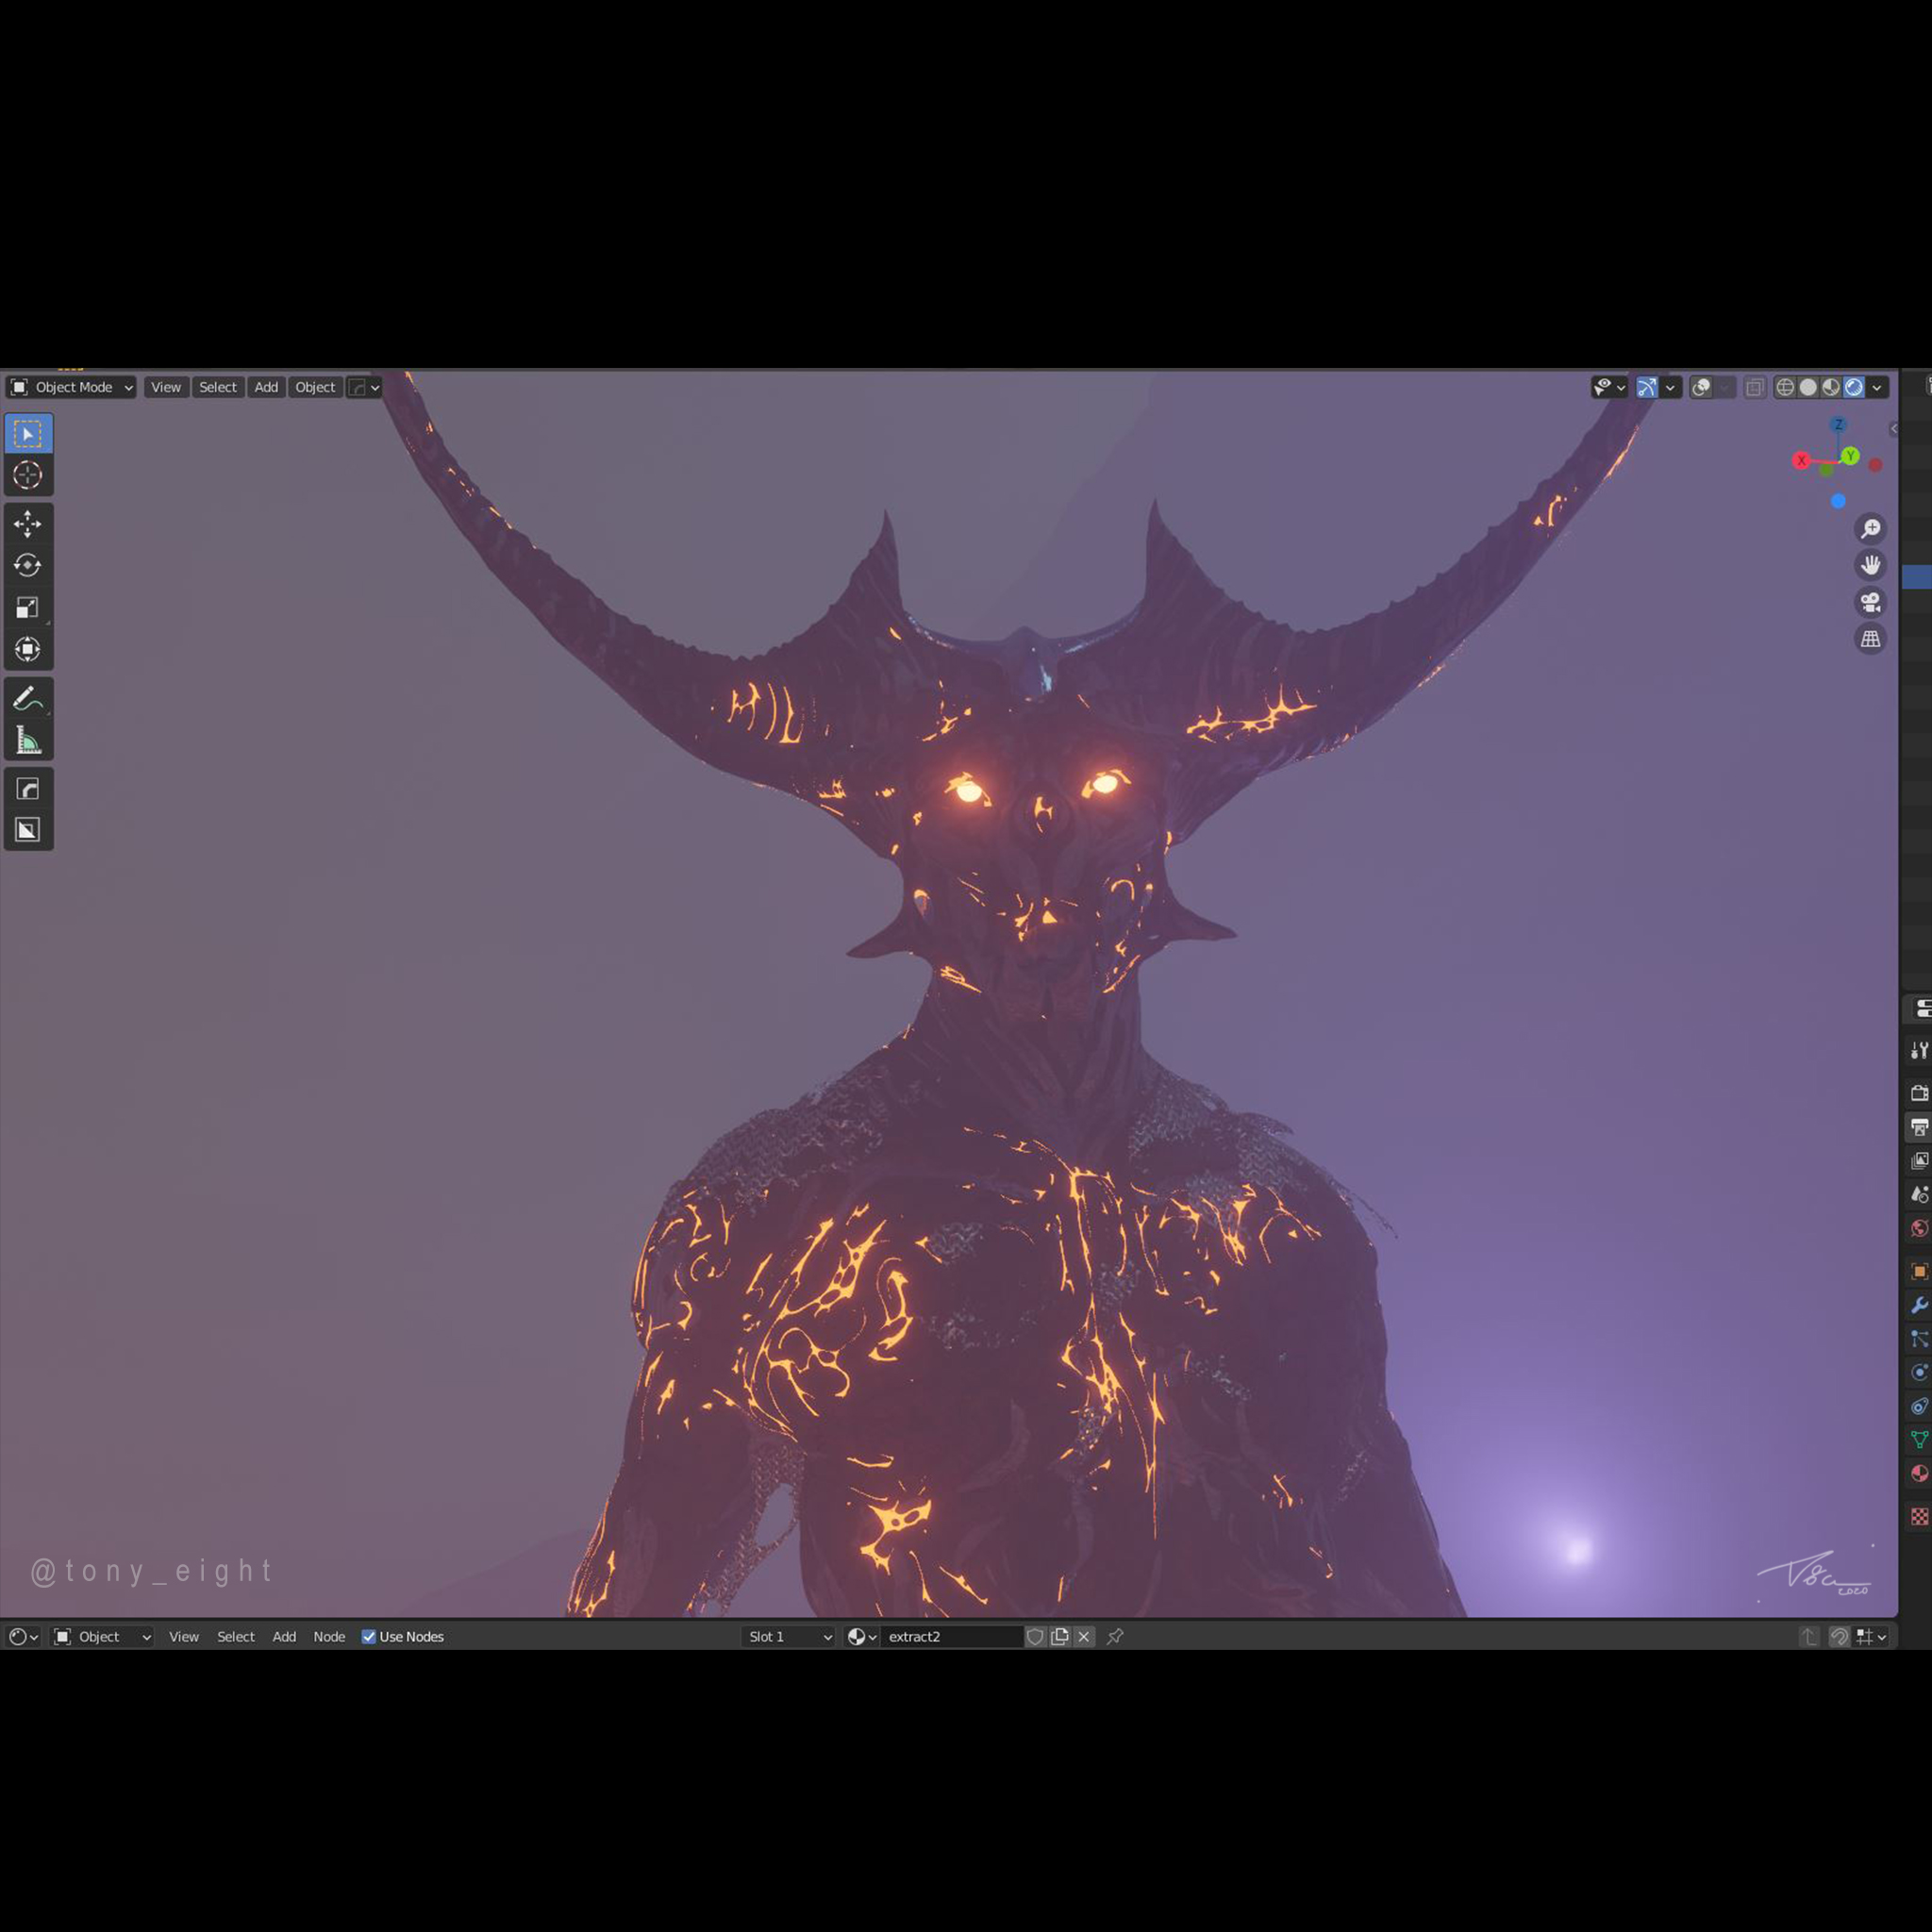This screenshot has width=1932, height=1932.
Task: Toggle viewport overlays display
Action: (1701, 387)
